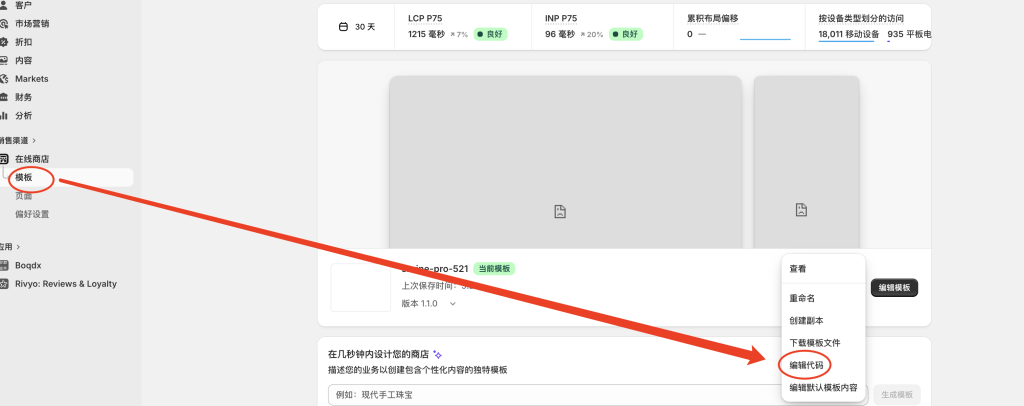The height and width of the screenshot is (406, 1024).
Task: Choose 编辑代码 from the context menu
Action: click(x=807, y=365)
